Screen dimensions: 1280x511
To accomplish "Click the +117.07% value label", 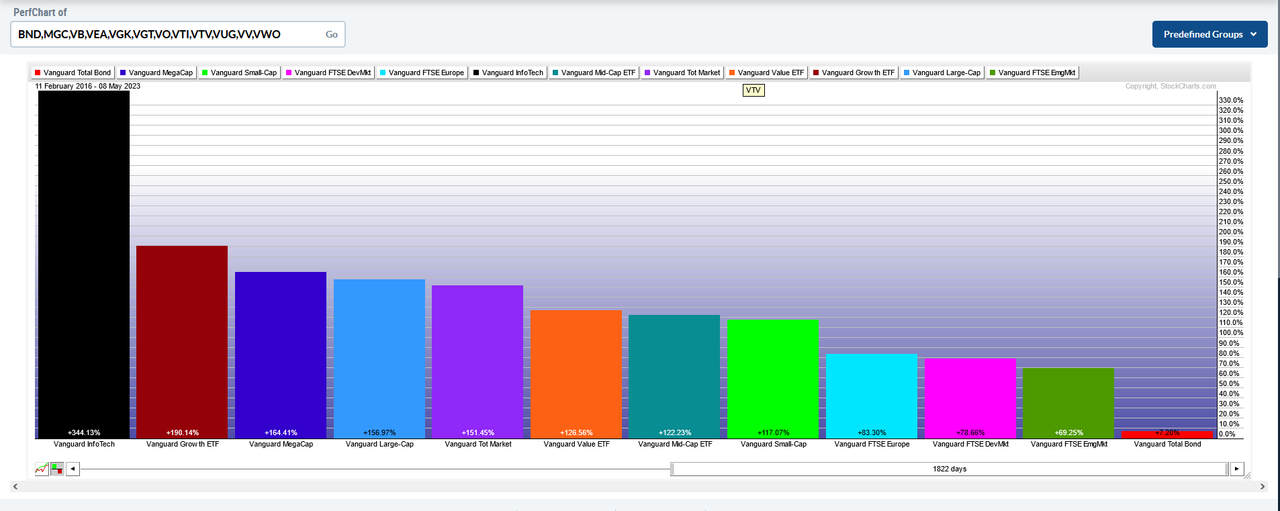I will click(x=773, y=432).
